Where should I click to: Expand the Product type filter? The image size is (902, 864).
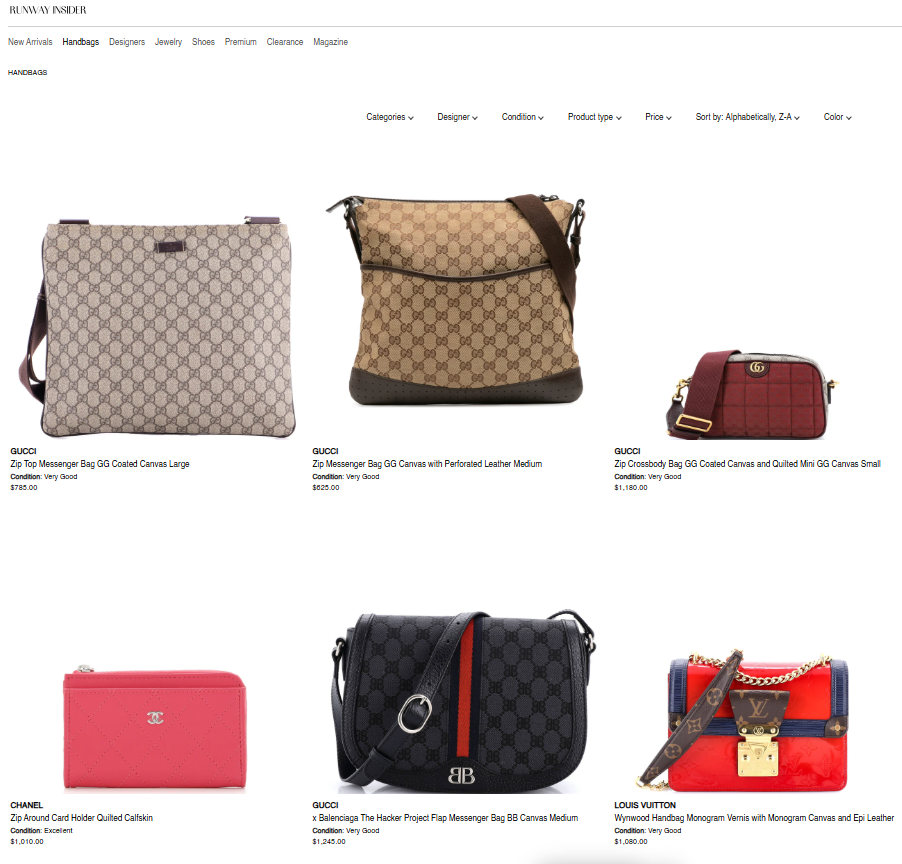click(594, 117)
